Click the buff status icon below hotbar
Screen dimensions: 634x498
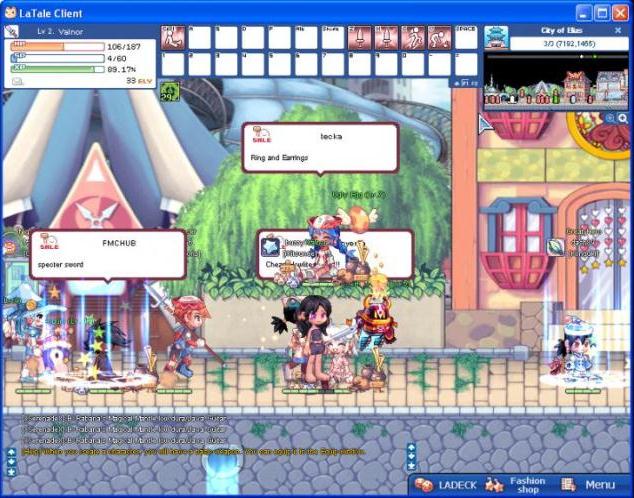(170, 91)
